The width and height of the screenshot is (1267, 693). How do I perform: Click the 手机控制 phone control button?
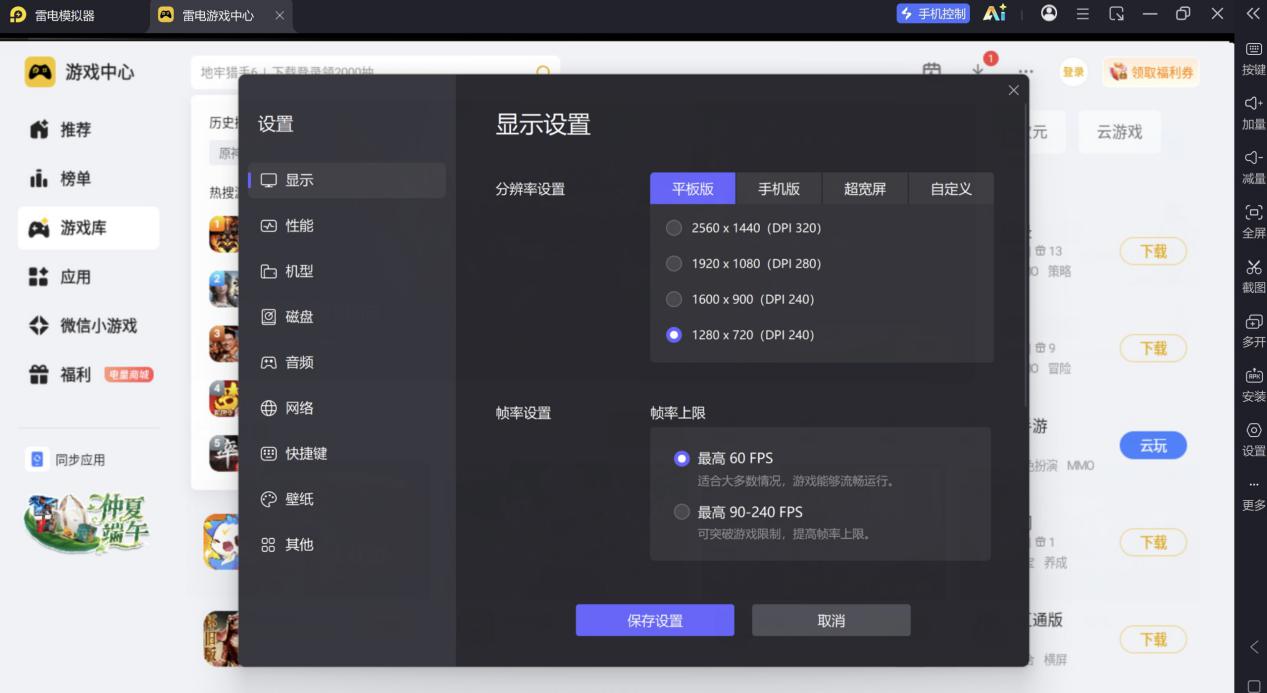(x=933, y=14)
